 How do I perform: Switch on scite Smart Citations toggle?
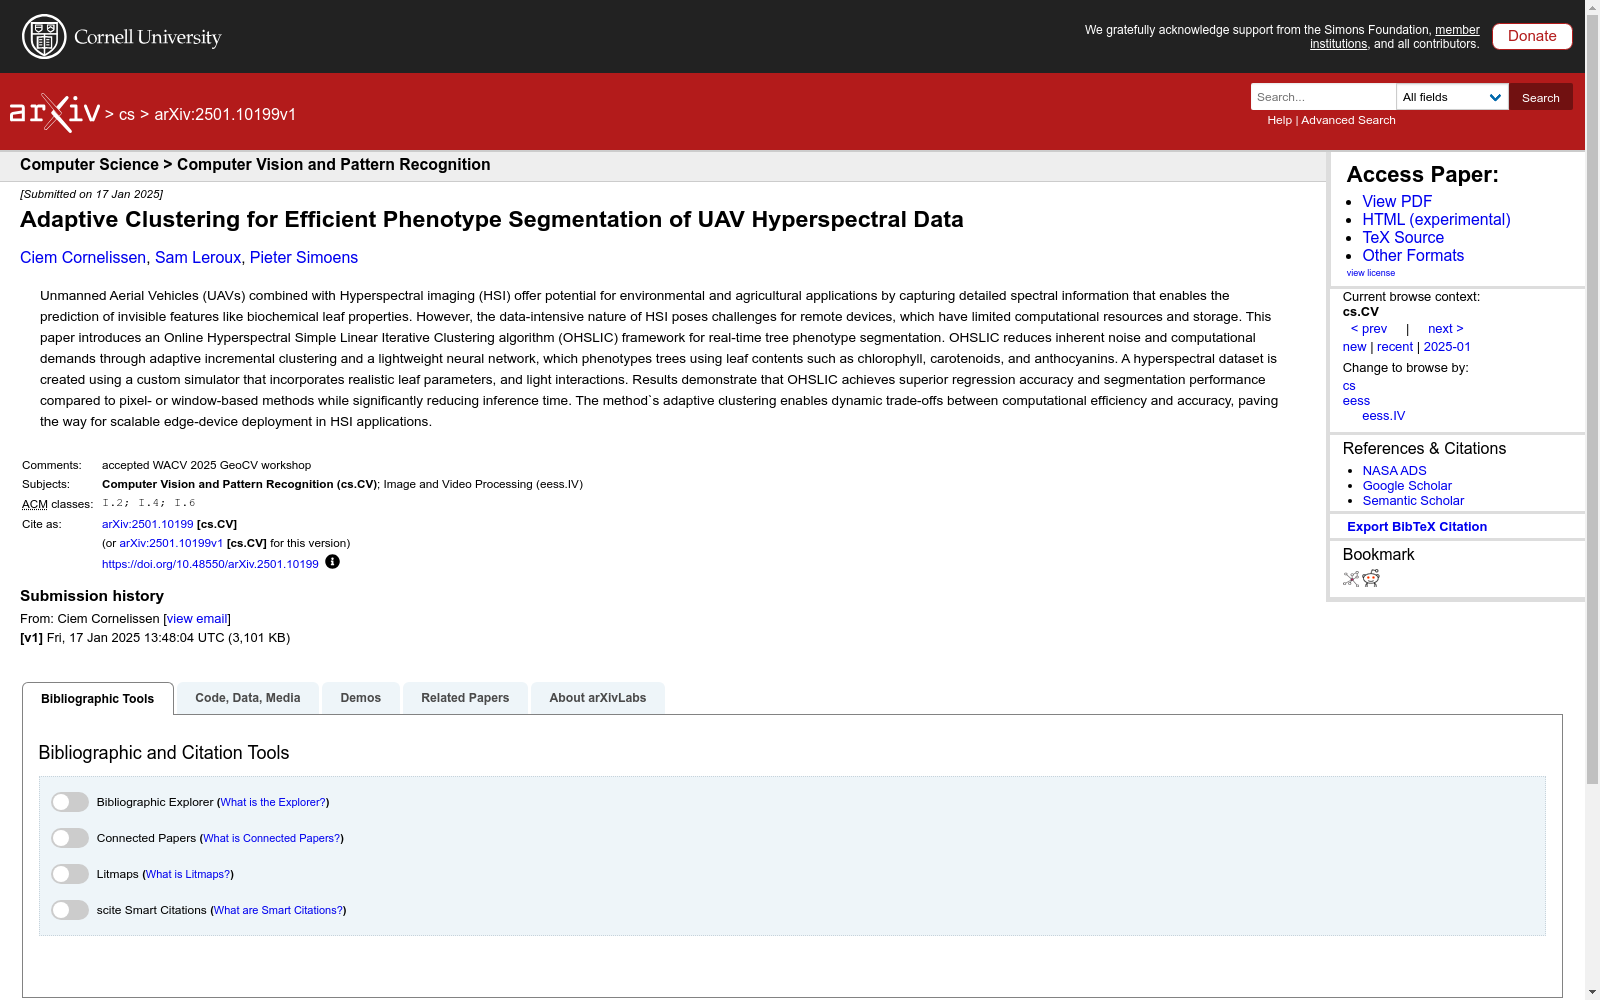(x=70, y=910)
